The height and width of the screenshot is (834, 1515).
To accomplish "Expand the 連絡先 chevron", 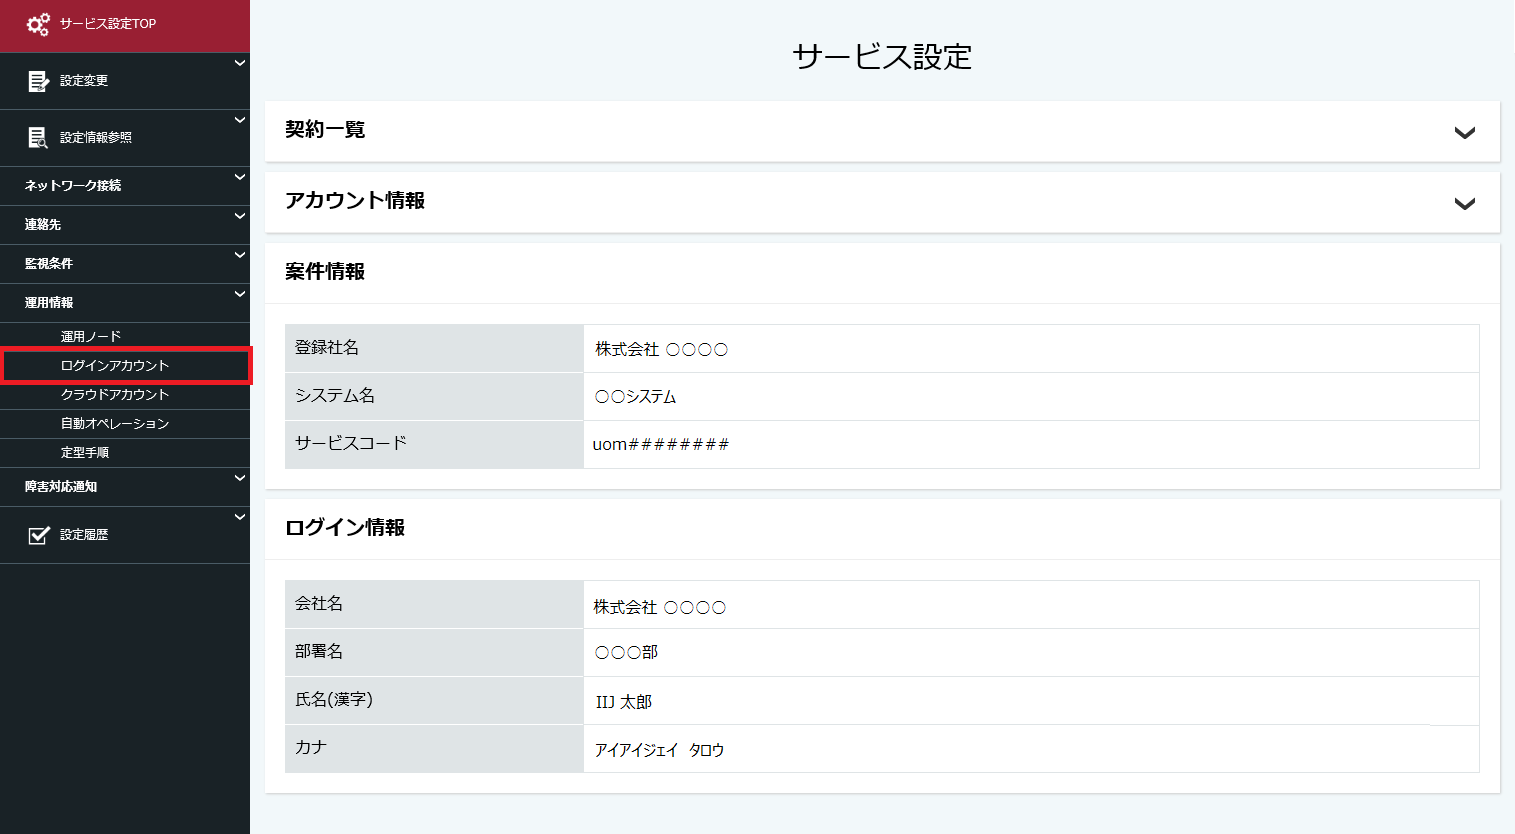I will pyautogui.click(x=240, y=216).
